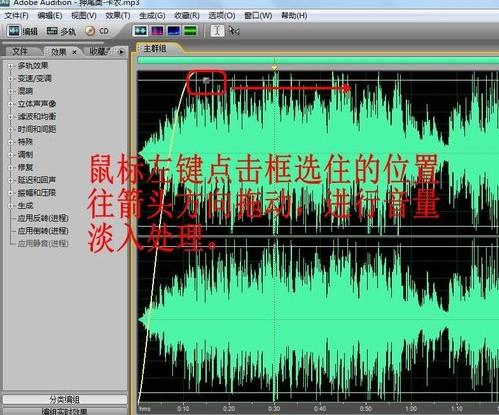Screen dimensions: 499x415
Task: Switch to the 文件 panel tab
Action: click(20, 52)
